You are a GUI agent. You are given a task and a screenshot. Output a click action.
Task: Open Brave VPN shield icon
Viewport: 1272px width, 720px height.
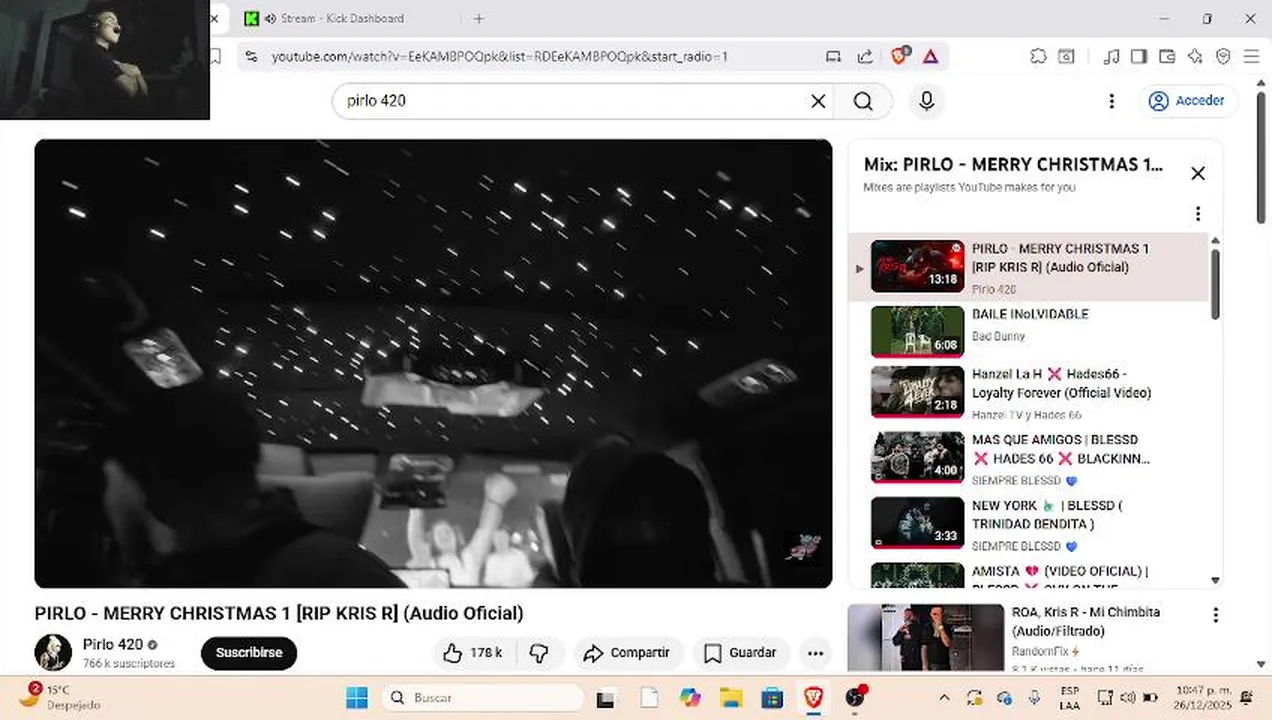tap(1222, 57)
